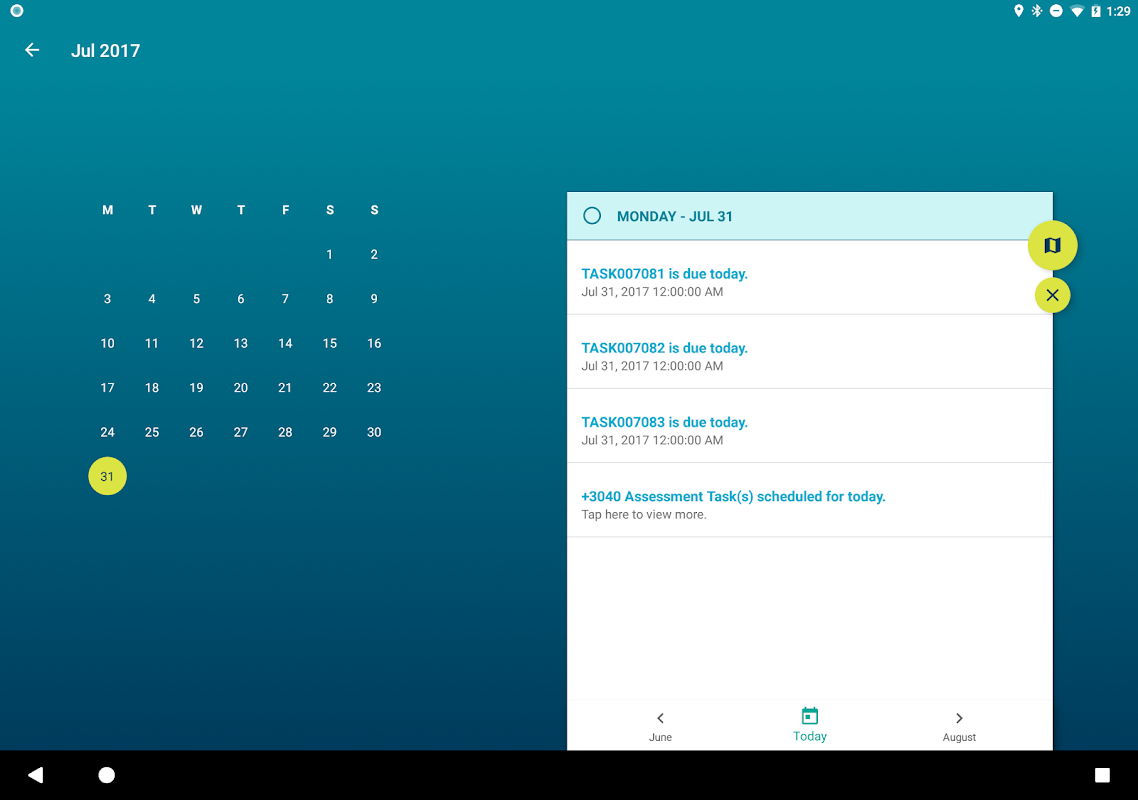Pick the 21st in July
Image resolution: width=1138 pixels, height=800 pixels.
tap(285, 388)
